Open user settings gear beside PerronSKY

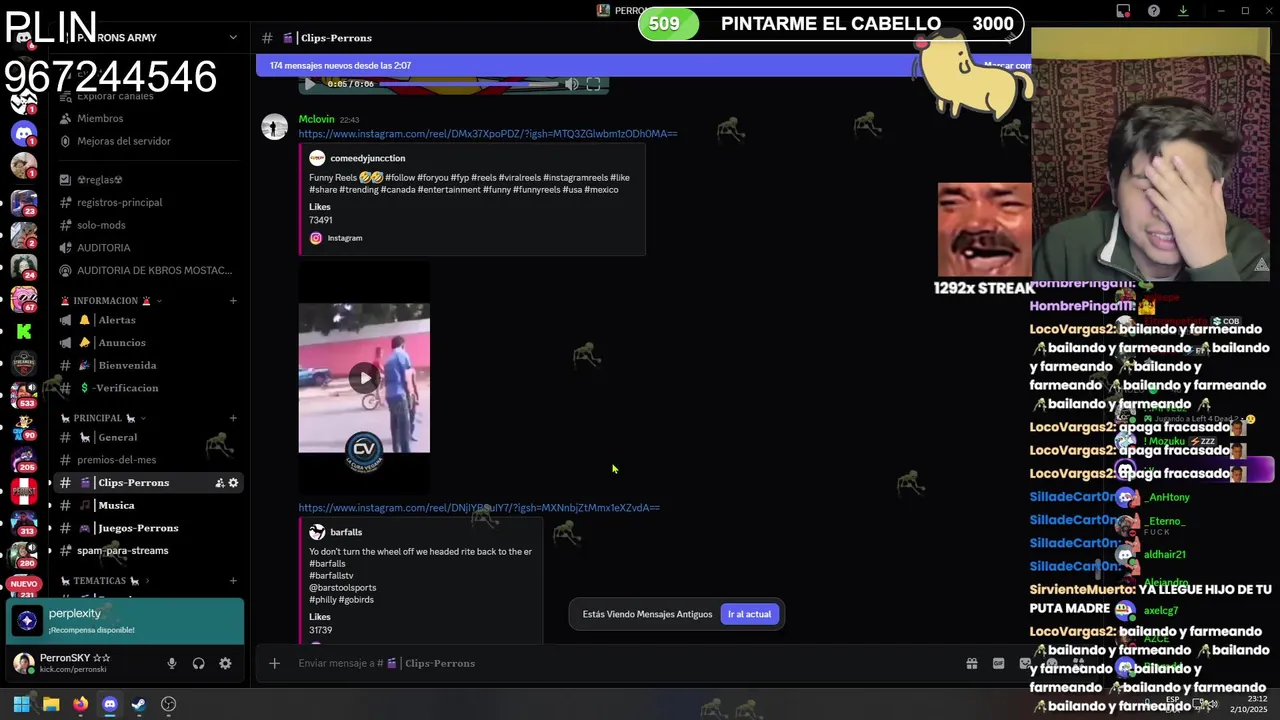pyautogui.click(x=225, y=663)
